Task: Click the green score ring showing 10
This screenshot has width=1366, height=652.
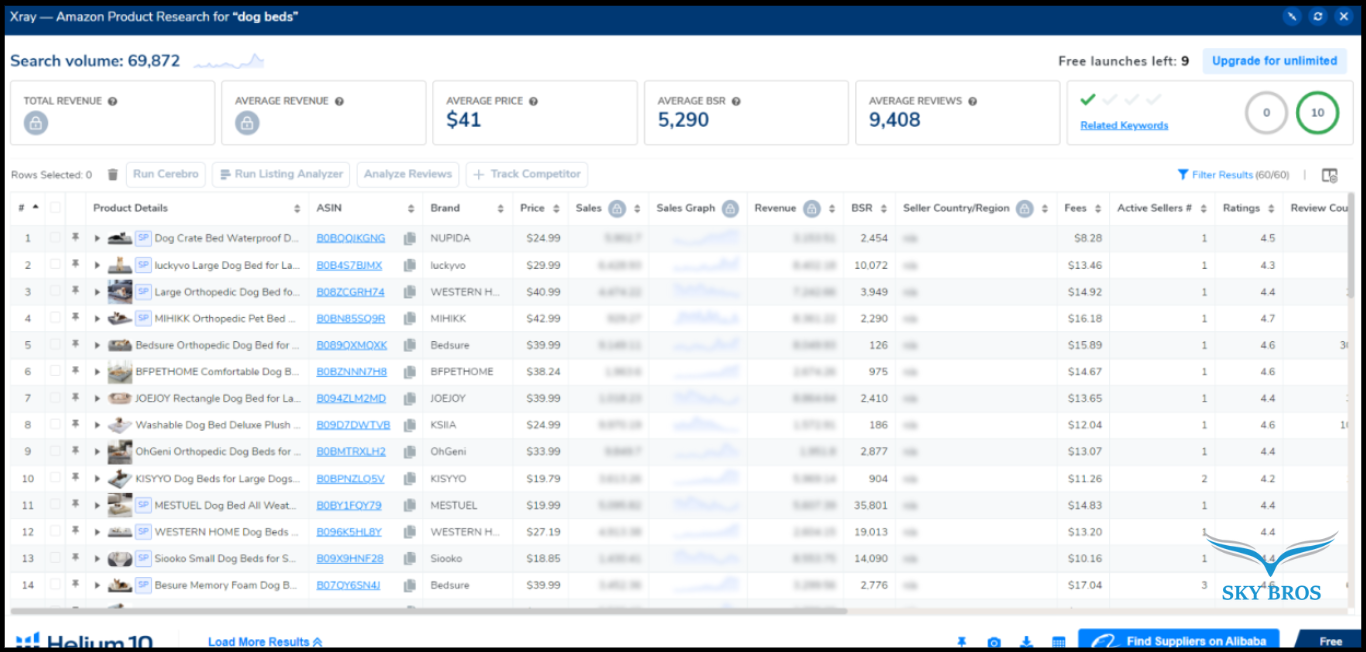Action: 1317,112
